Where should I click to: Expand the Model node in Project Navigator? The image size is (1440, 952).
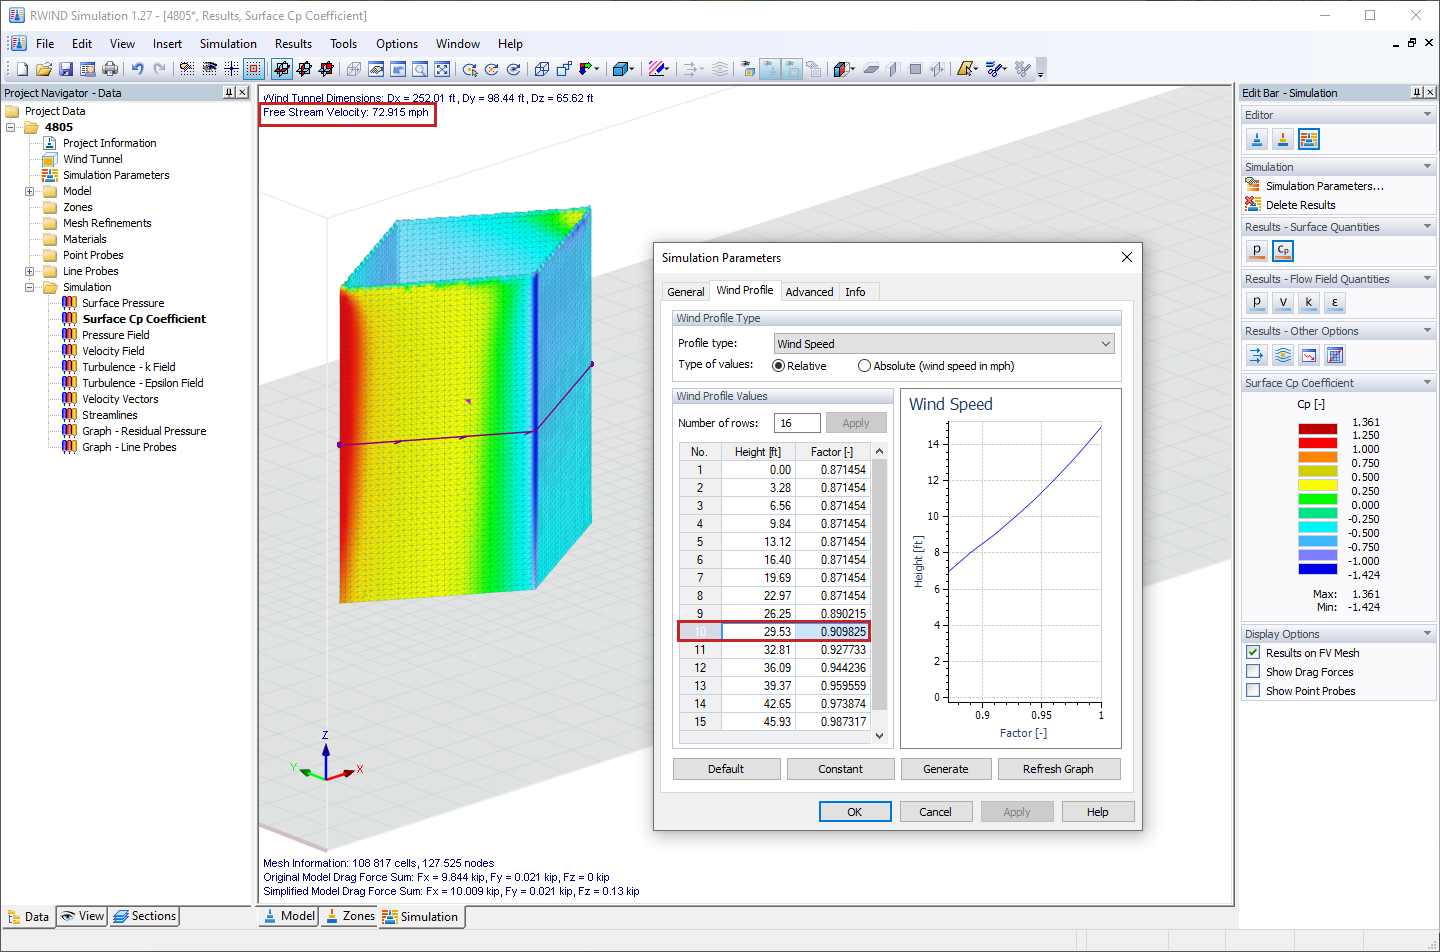pyautogui.click(x=29, y=191)
